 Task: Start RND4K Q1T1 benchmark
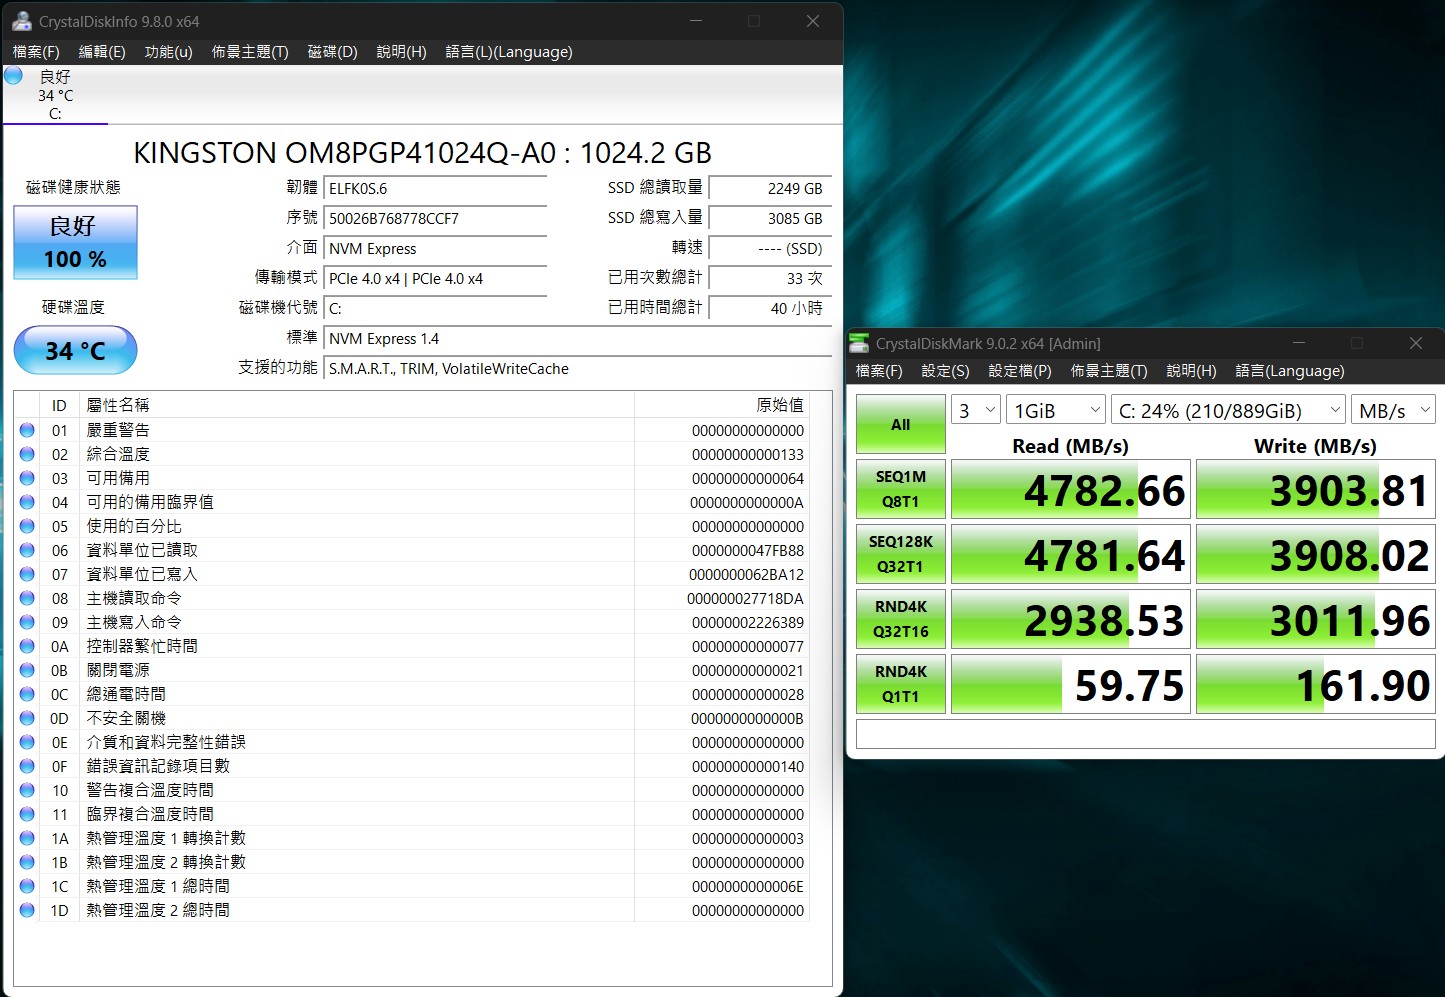pos(900,684)
